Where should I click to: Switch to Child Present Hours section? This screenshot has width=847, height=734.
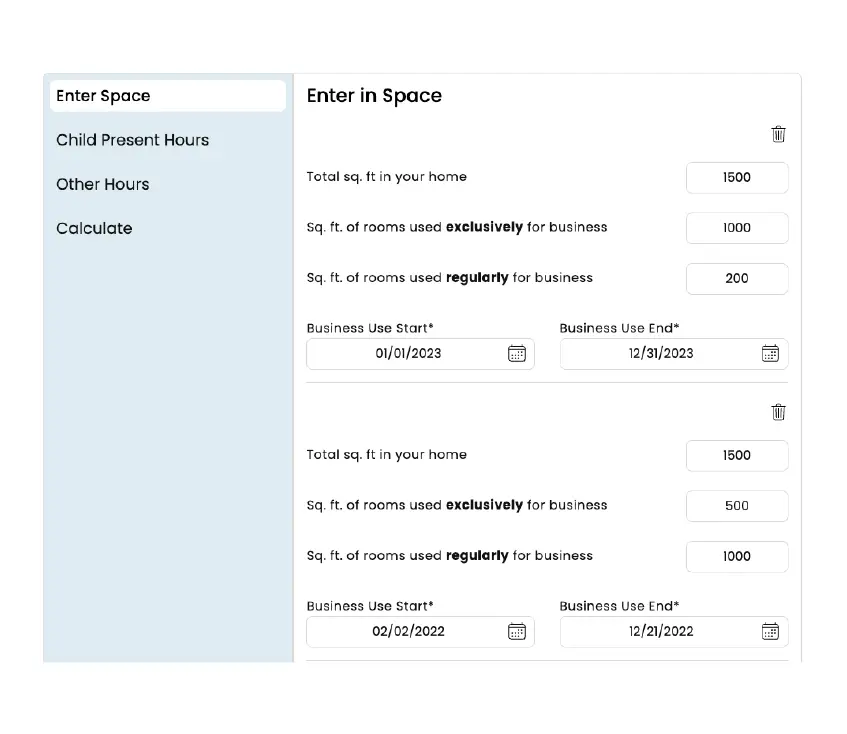point(133,140)
